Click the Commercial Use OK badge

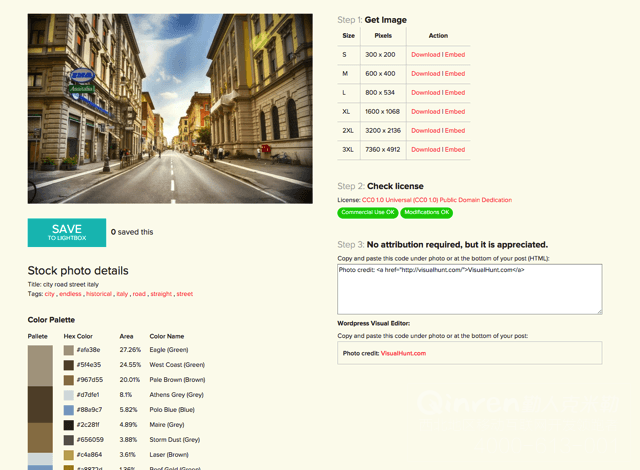pyautogui.click(x=368, y=213)
